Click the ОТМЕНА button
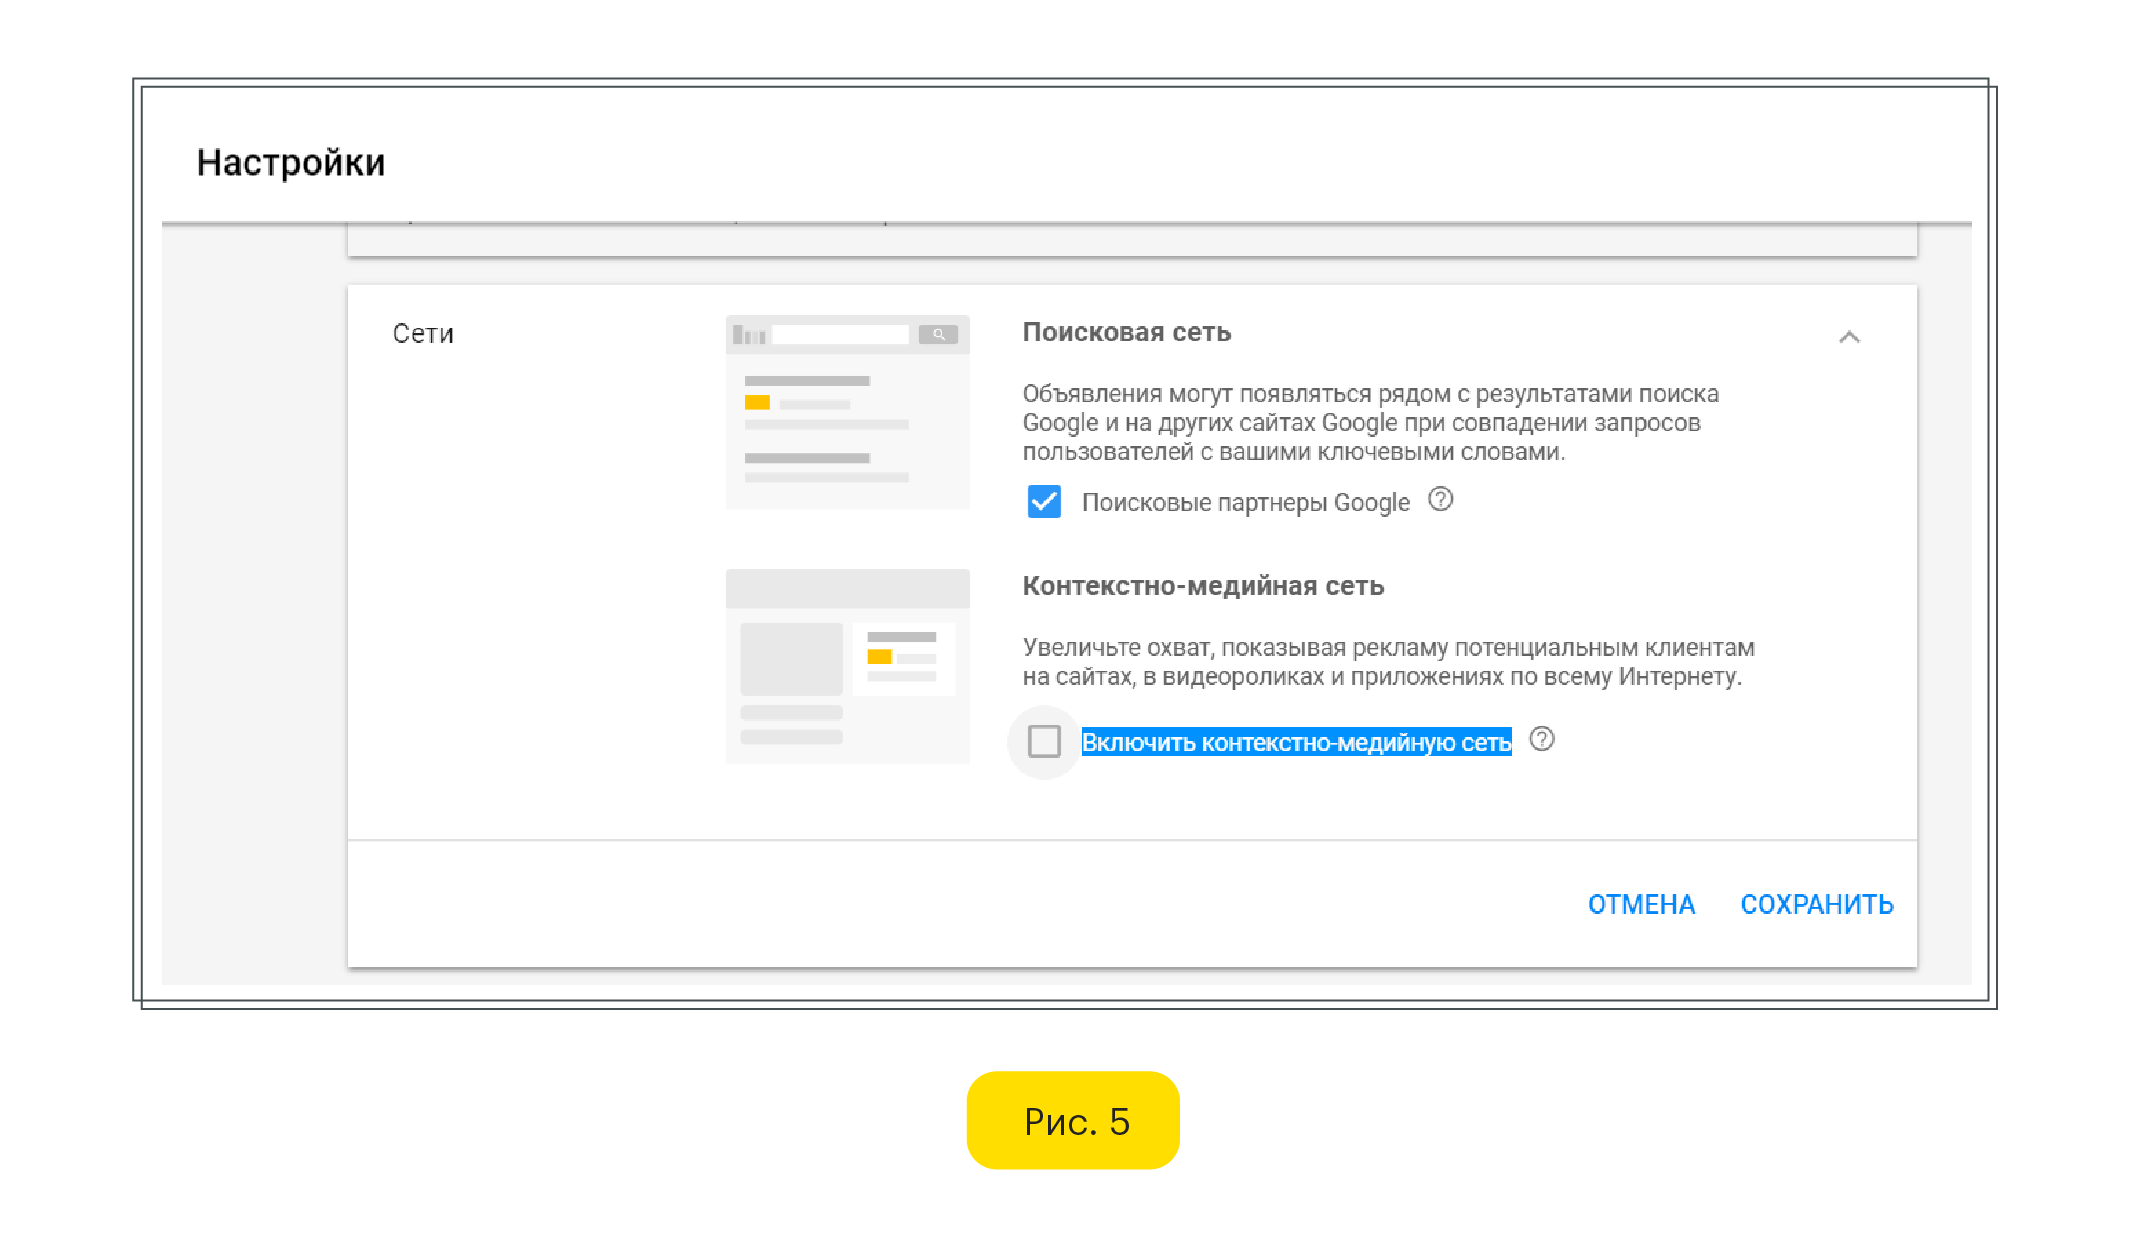 coord(1641,904)
